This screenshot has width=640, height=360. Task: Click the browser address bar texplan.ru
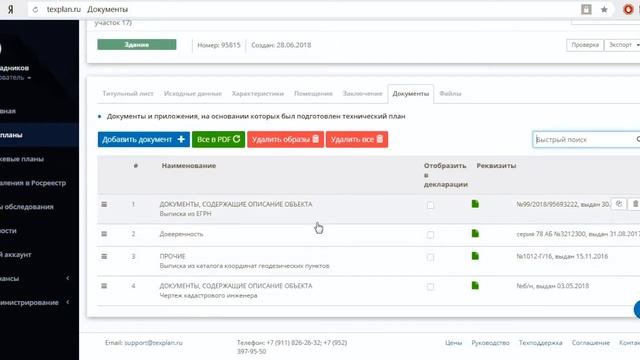[x=64, y=9]
